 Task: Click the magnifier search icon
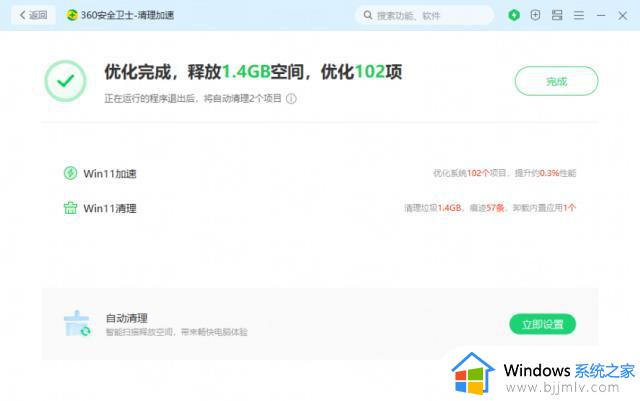[x=368, y=16]
